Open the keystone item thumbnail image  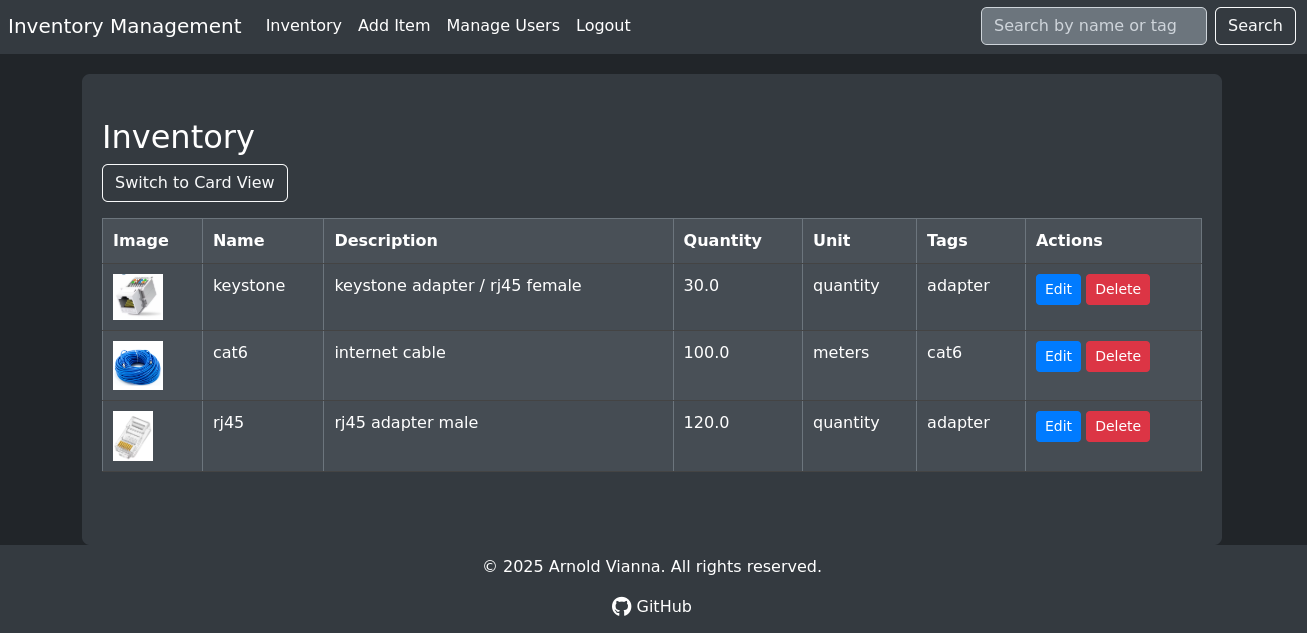[137, 296]
